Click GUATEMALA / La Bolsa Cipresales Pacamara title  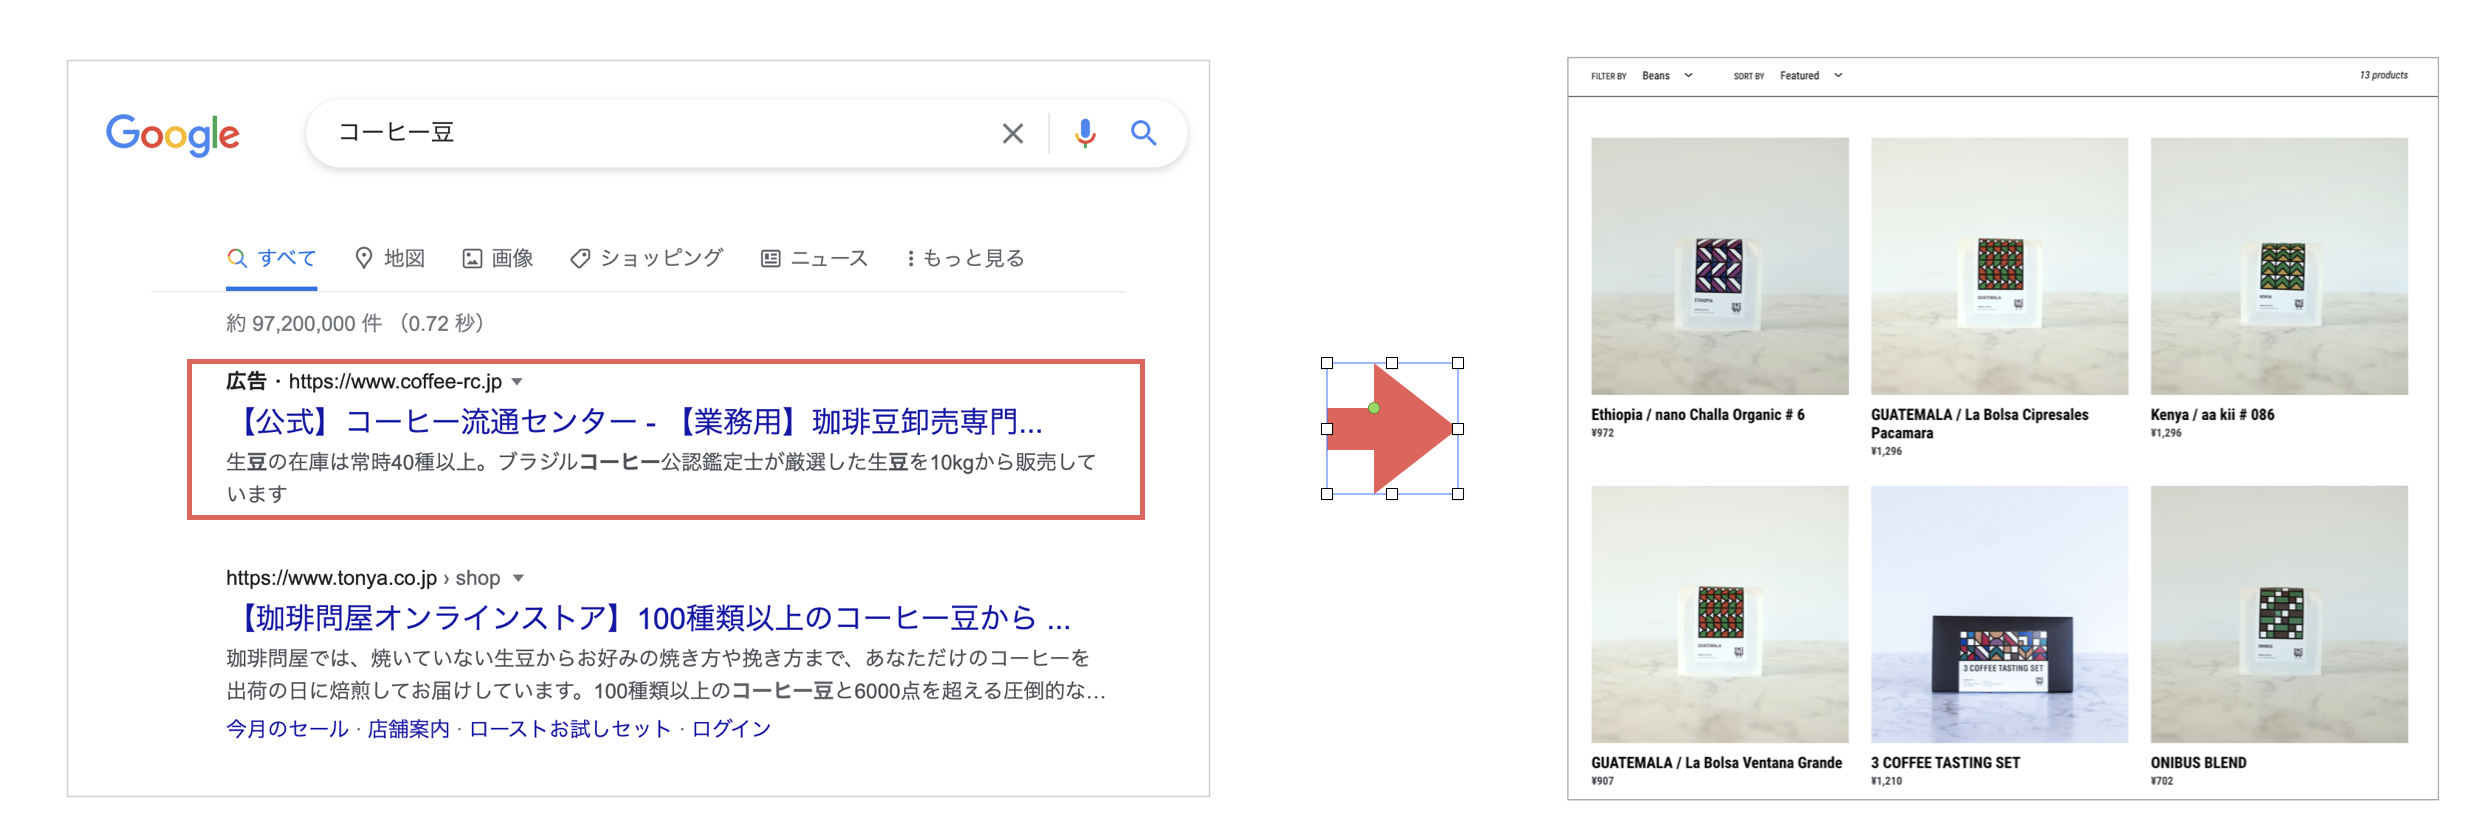pyautogui.click(x=1980, y=424)
